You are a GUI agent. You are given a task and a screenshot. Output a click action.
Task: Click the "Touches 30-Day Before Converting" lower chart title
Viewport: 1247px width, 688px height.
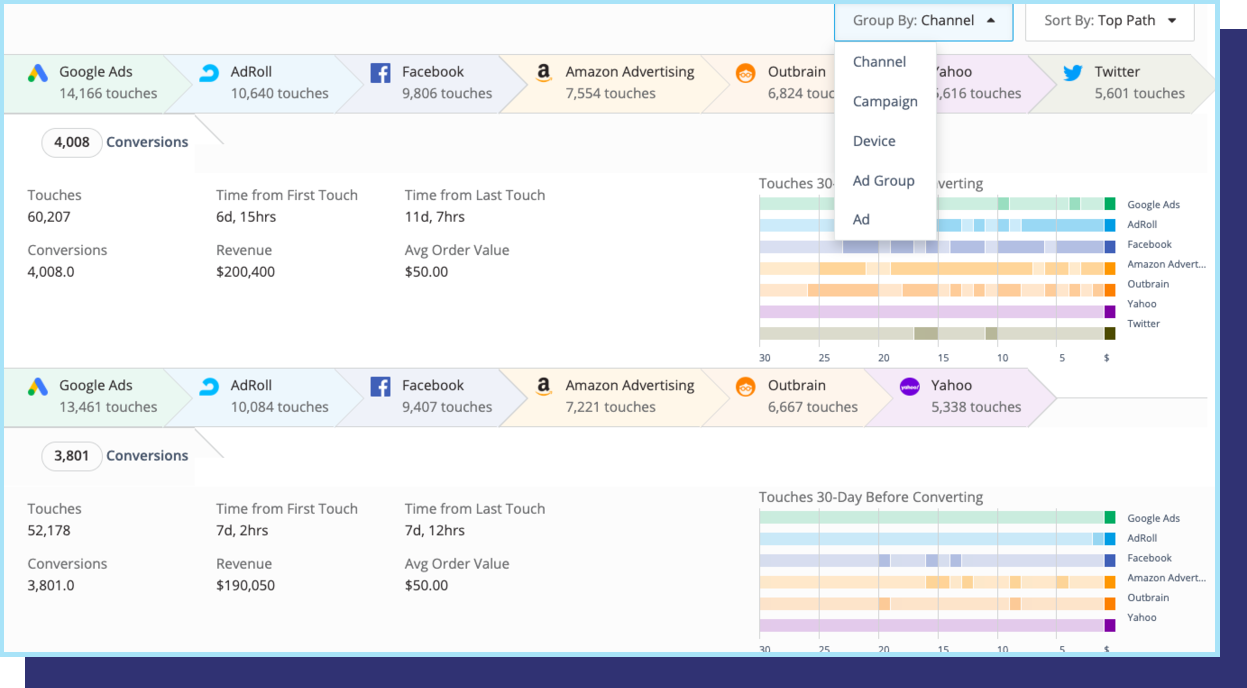coord(871,498)
